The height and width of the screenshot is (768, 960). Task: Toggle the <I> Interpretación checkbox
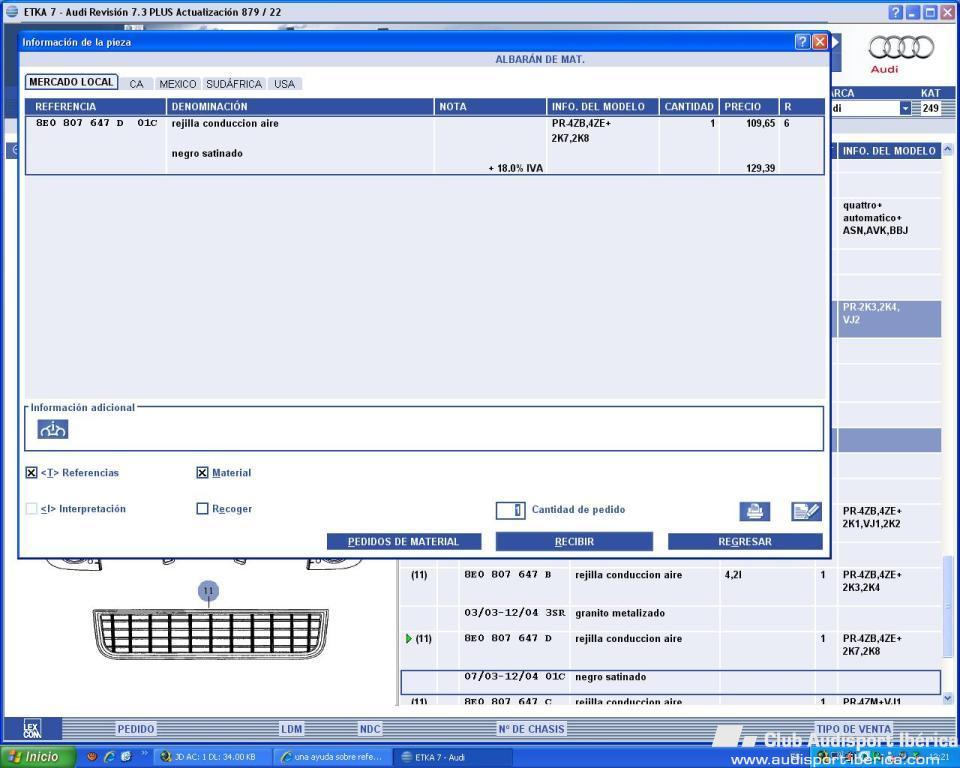click(31, 509)
